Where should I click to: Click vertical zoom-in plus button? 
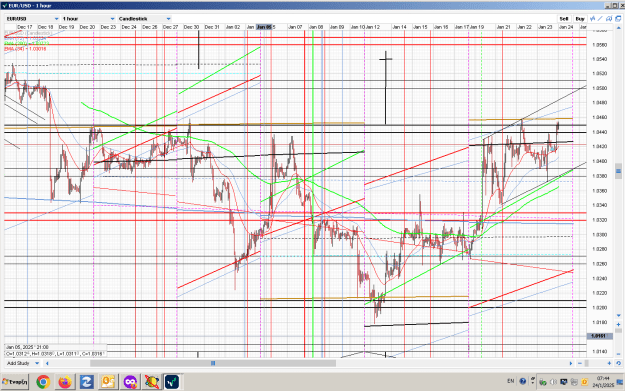click(x=618, y=325)
